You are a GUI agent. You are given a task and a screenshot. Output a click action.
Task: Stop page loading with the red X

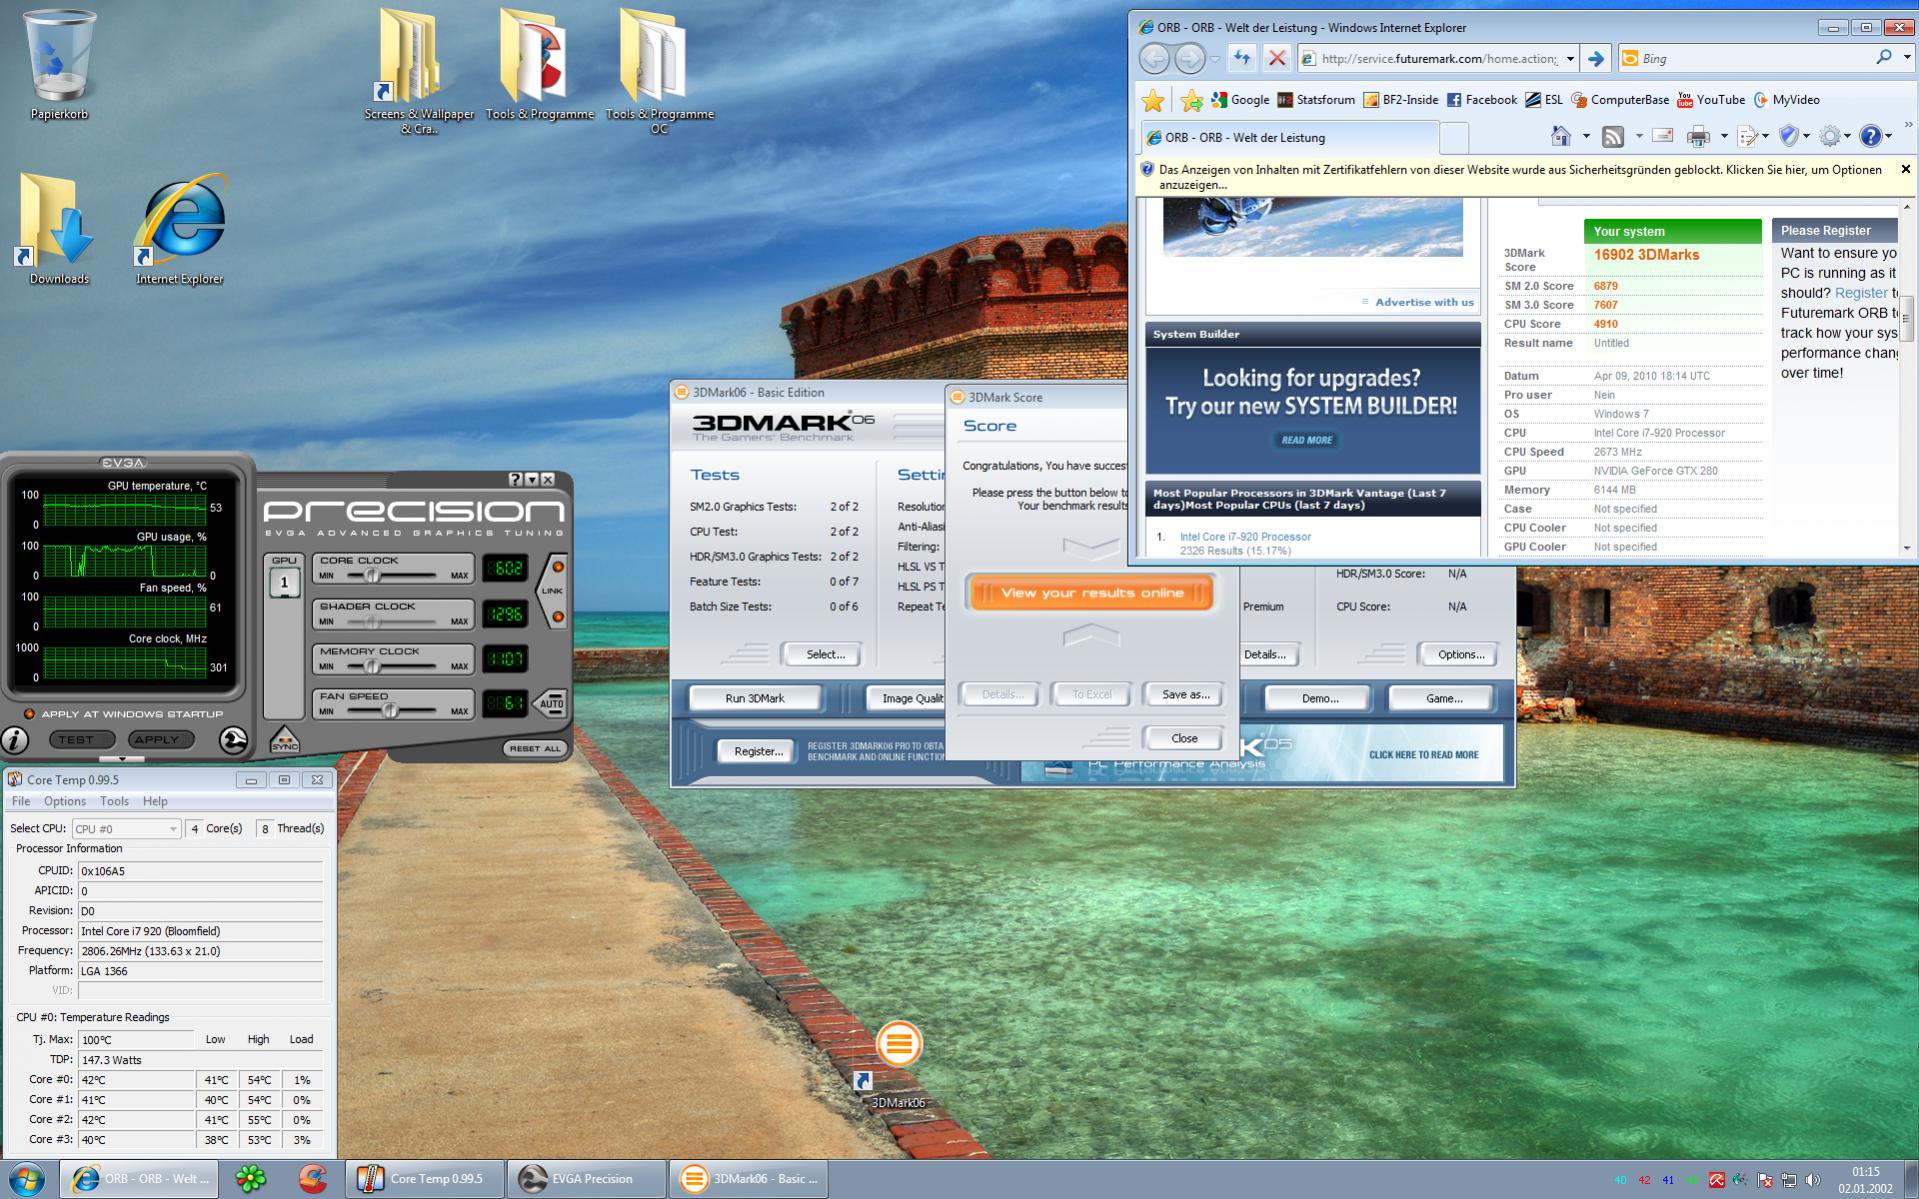click(1277, 59)
